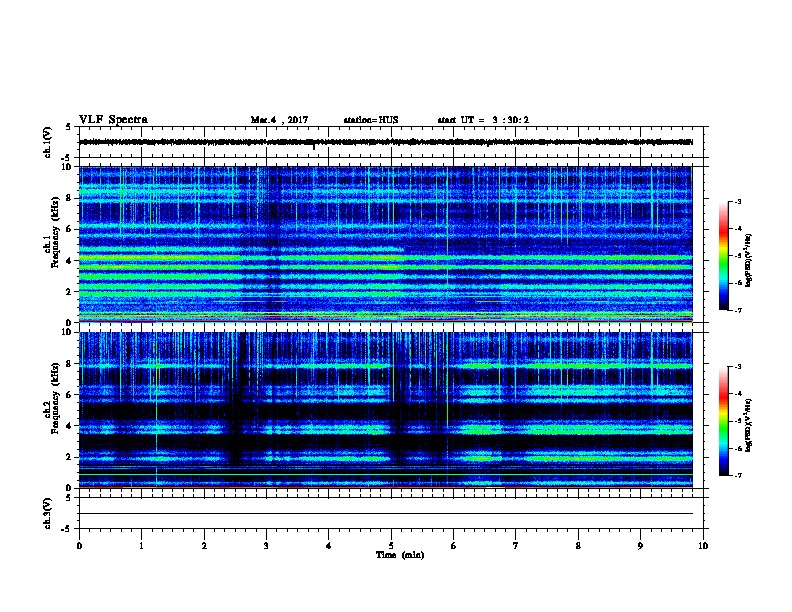Click time axis tick label "0"

(x=79, y=545)
